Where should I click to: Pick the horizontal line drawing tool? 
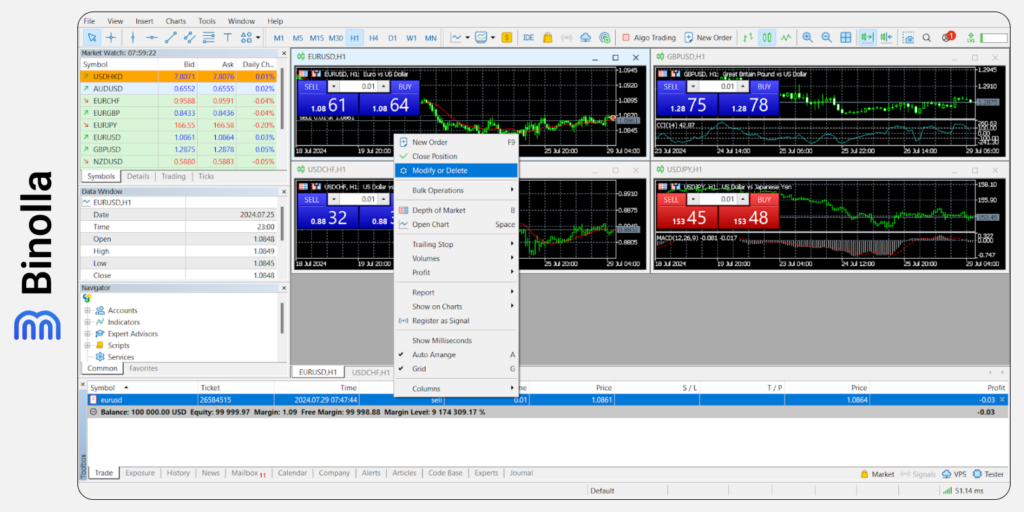152,37
